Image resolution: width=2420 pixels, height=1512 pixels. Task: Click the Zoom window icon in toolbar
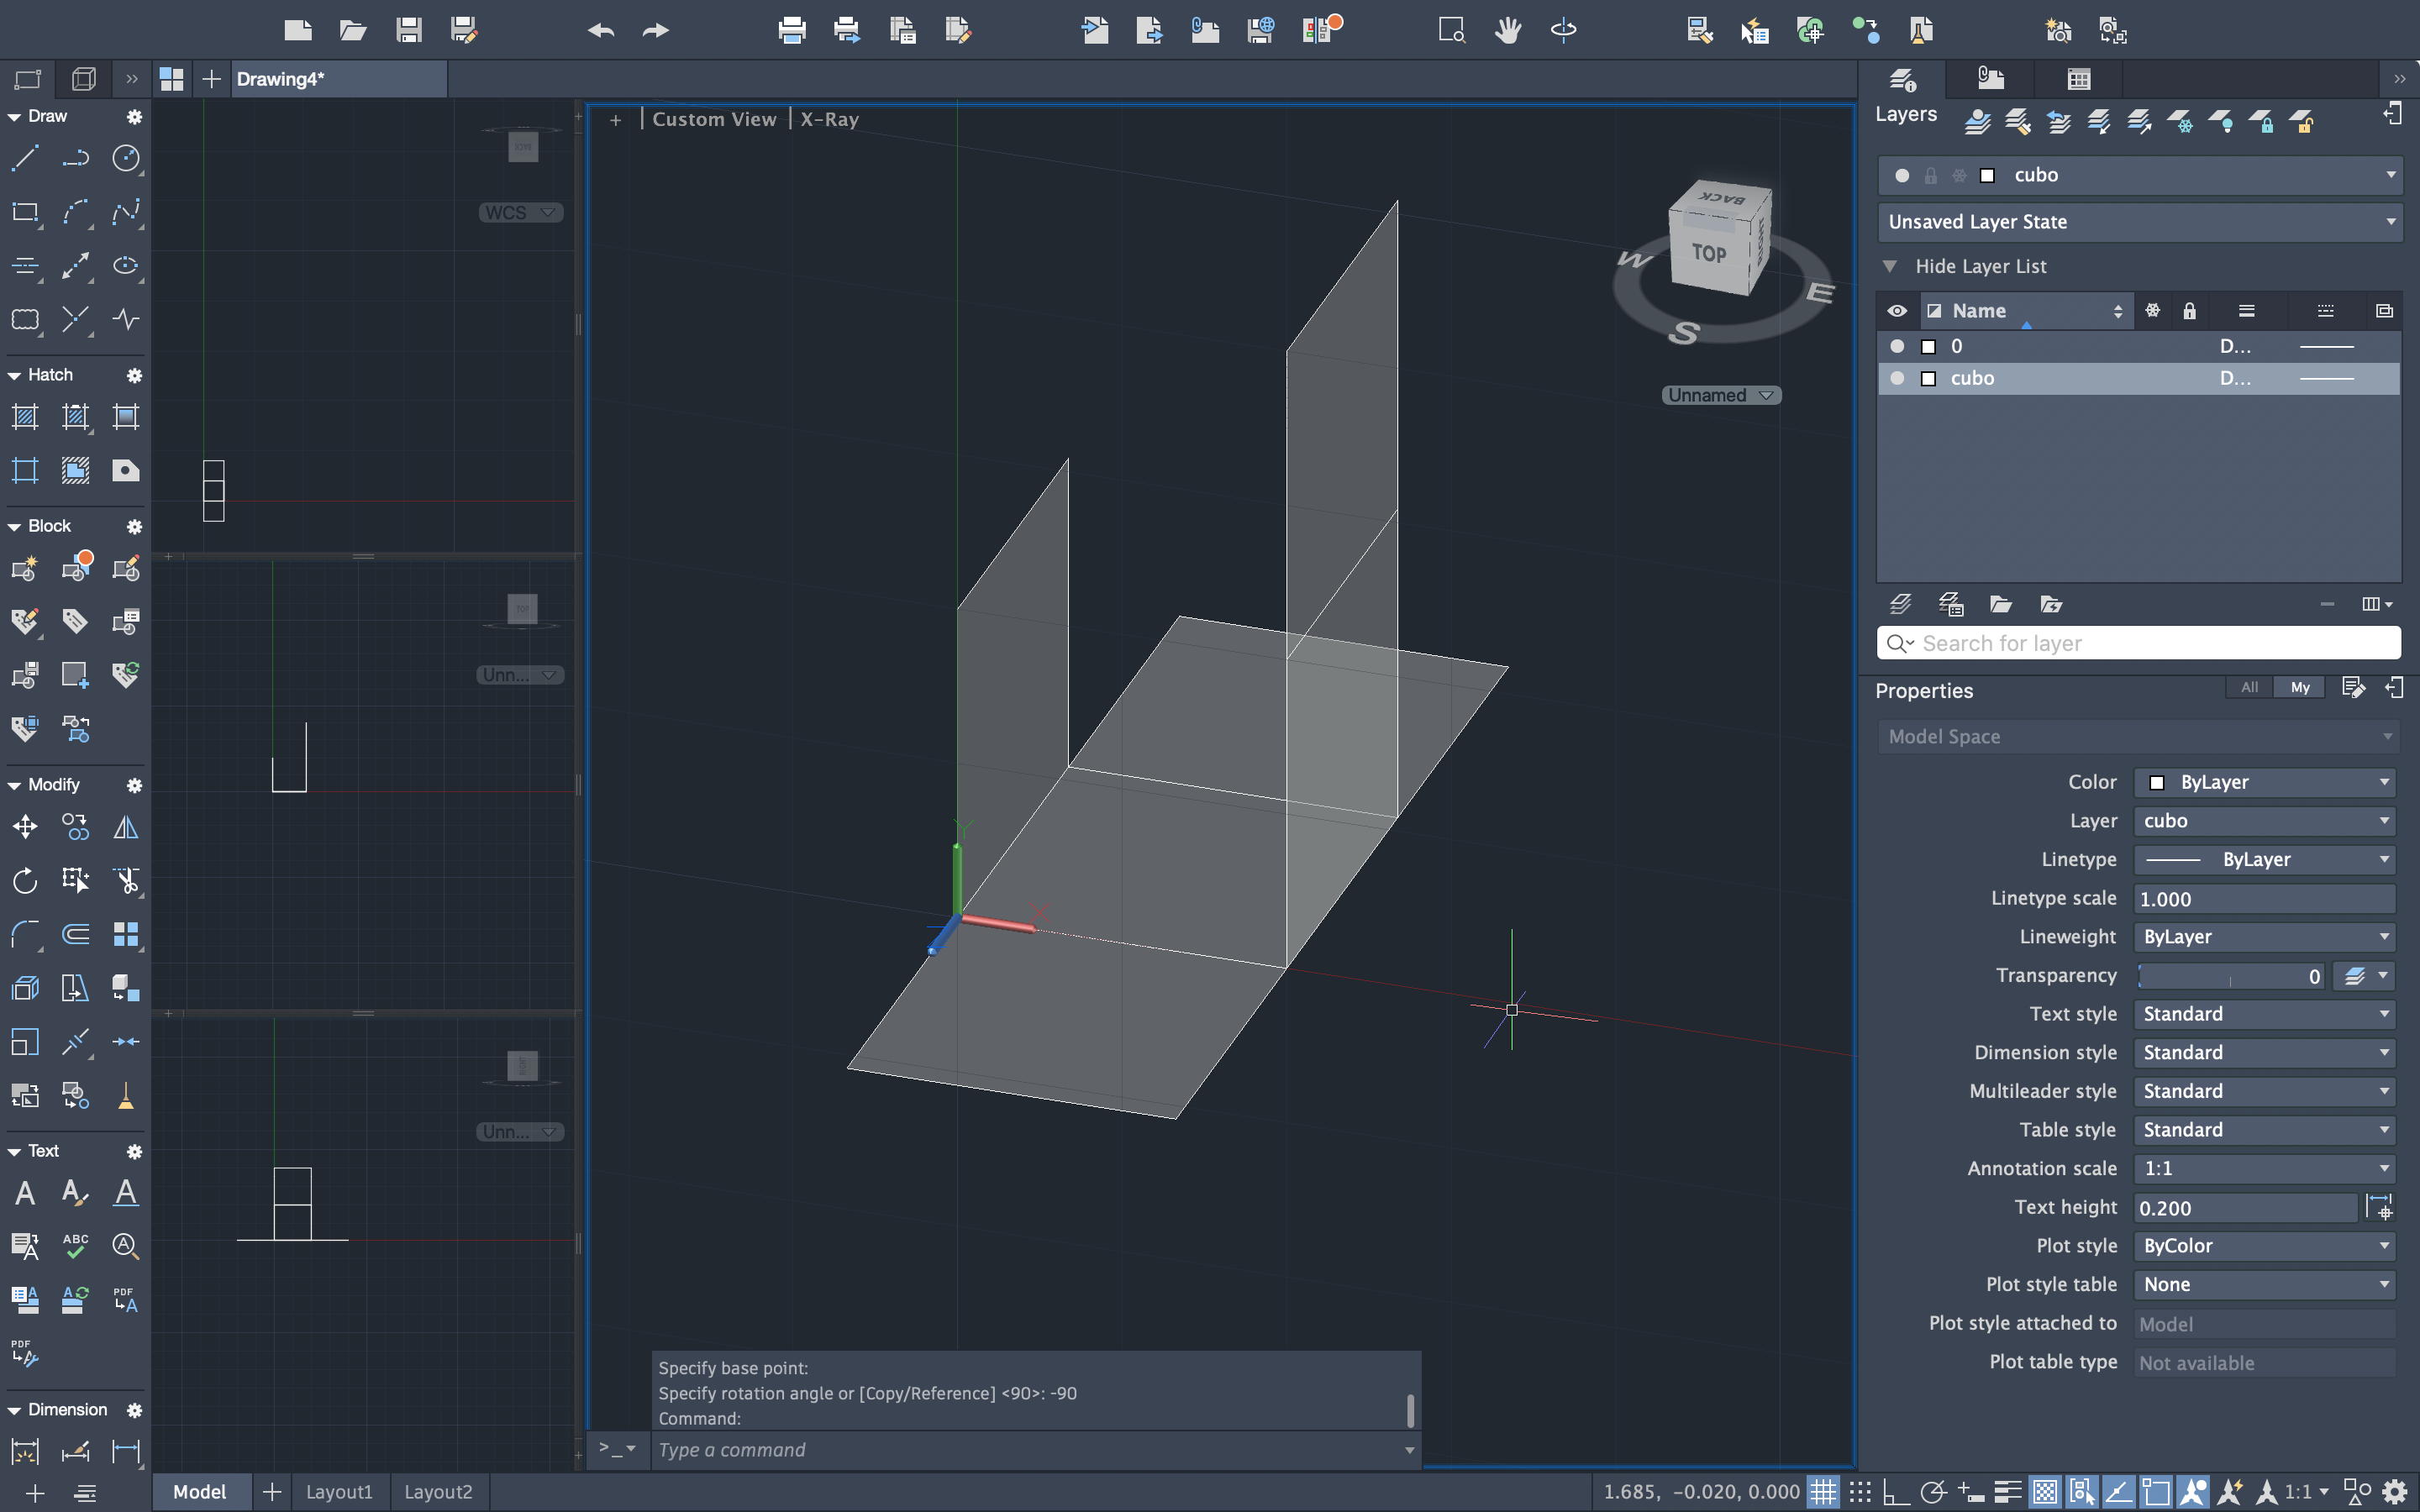[1452, 30]
